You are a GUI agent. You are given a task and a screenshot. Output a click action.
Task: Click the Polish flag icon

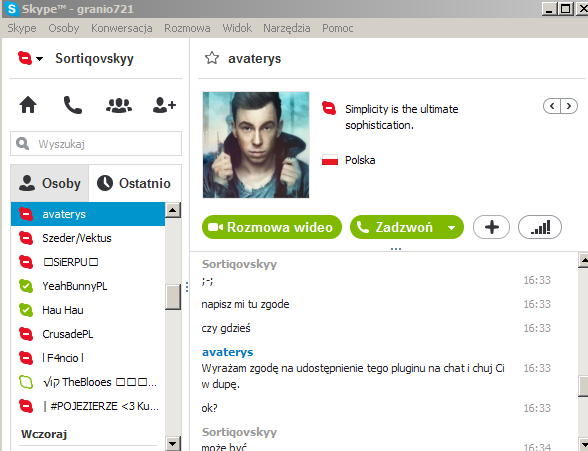tap(330, 160)
